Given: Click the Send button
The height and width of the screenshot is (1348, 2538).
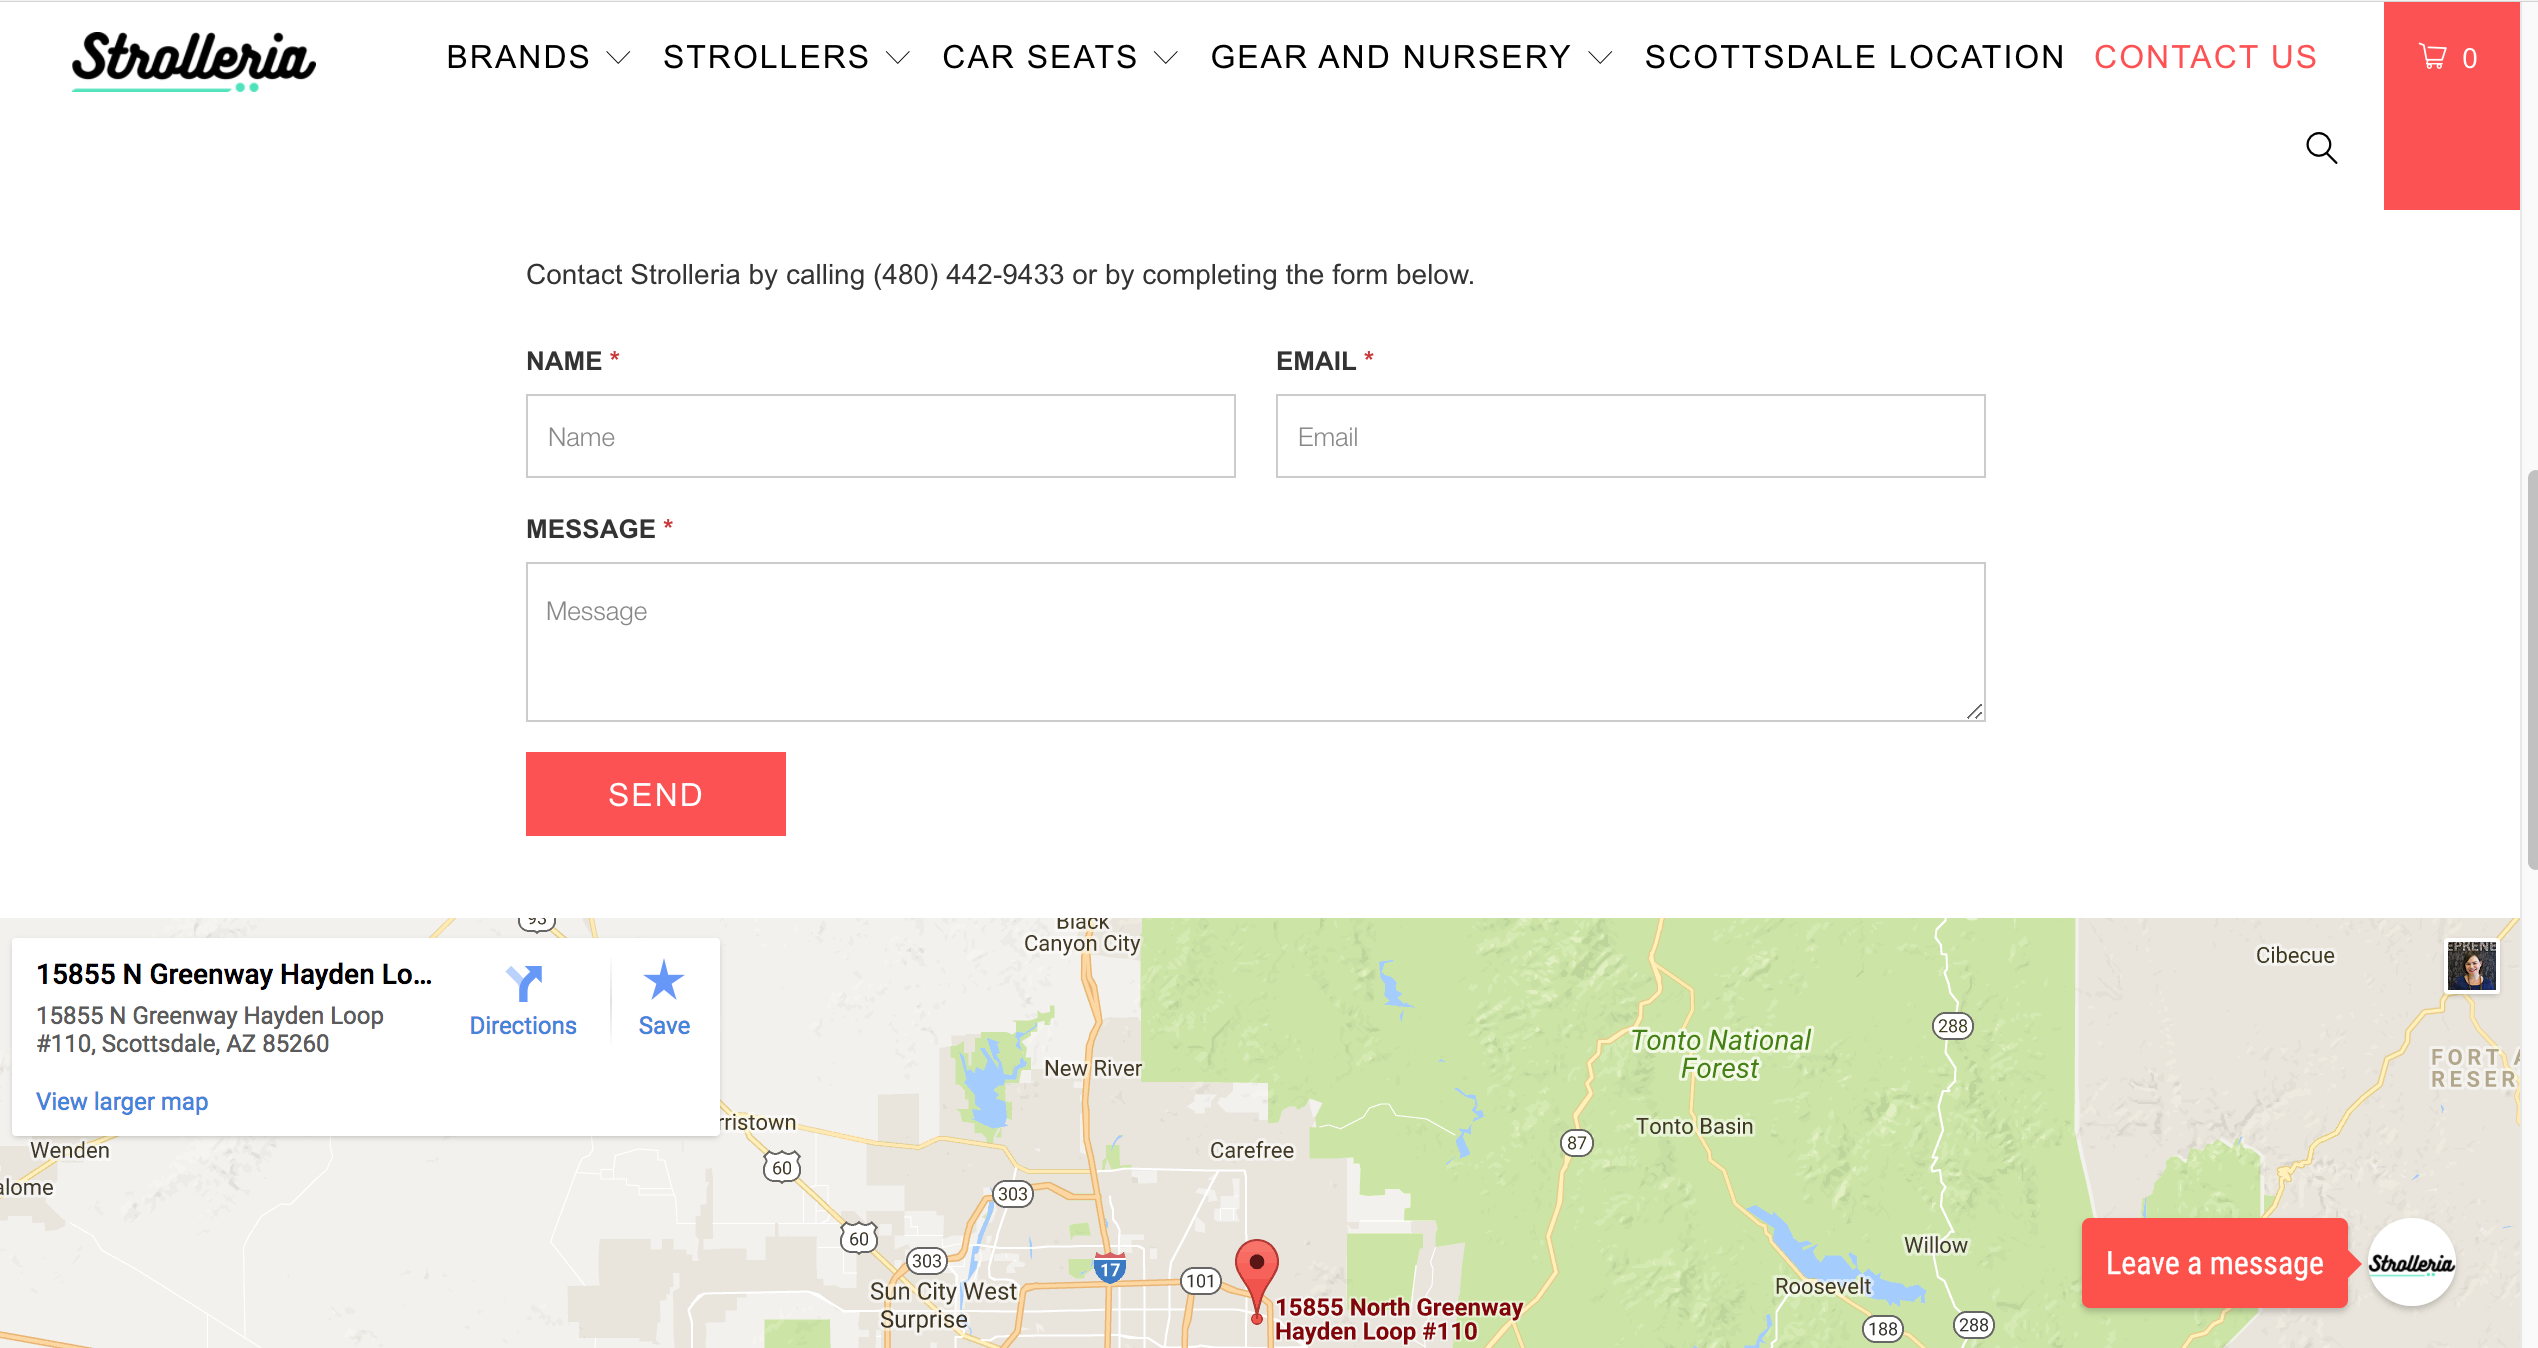Looking at the screenshot, I should click(x=656, y=794).
